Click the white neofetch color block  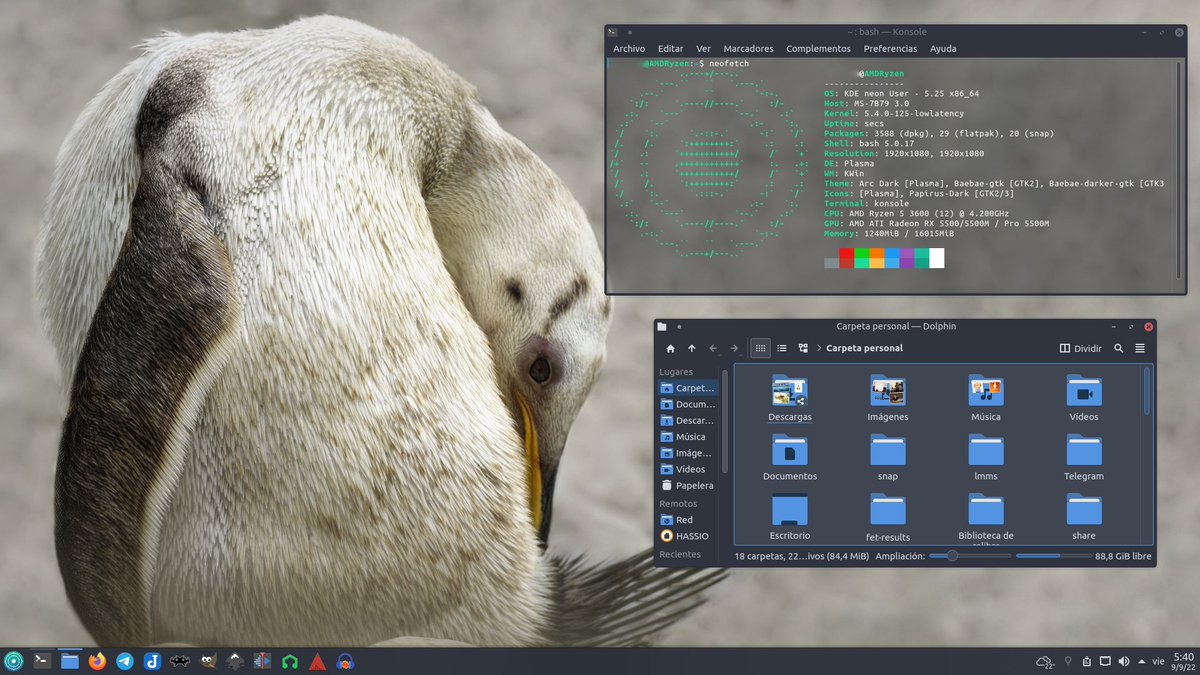[x=936, y=258]
